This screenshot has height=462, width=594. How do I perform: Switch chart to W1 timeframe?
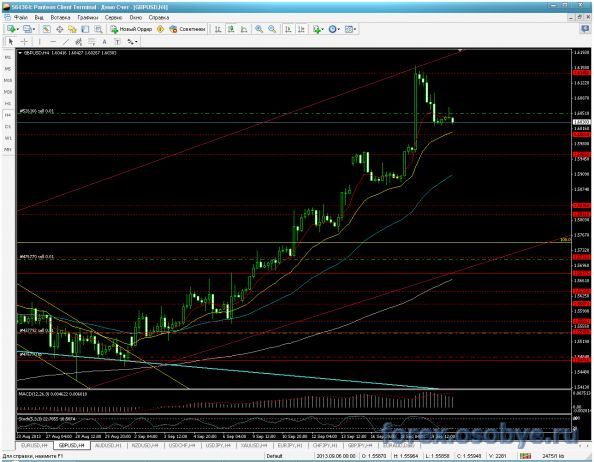pyautogui.click(x=8, y=138)
